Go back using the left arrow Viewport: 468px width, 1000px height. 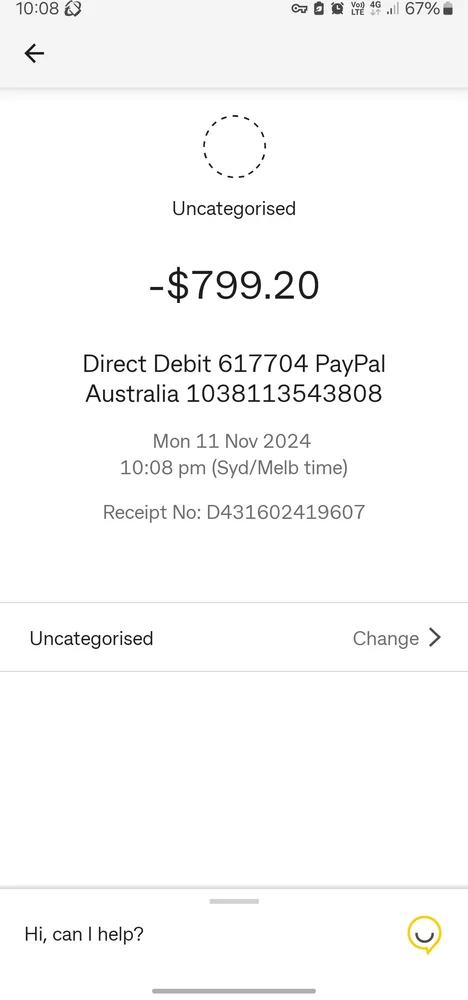[x=34, y=54]
